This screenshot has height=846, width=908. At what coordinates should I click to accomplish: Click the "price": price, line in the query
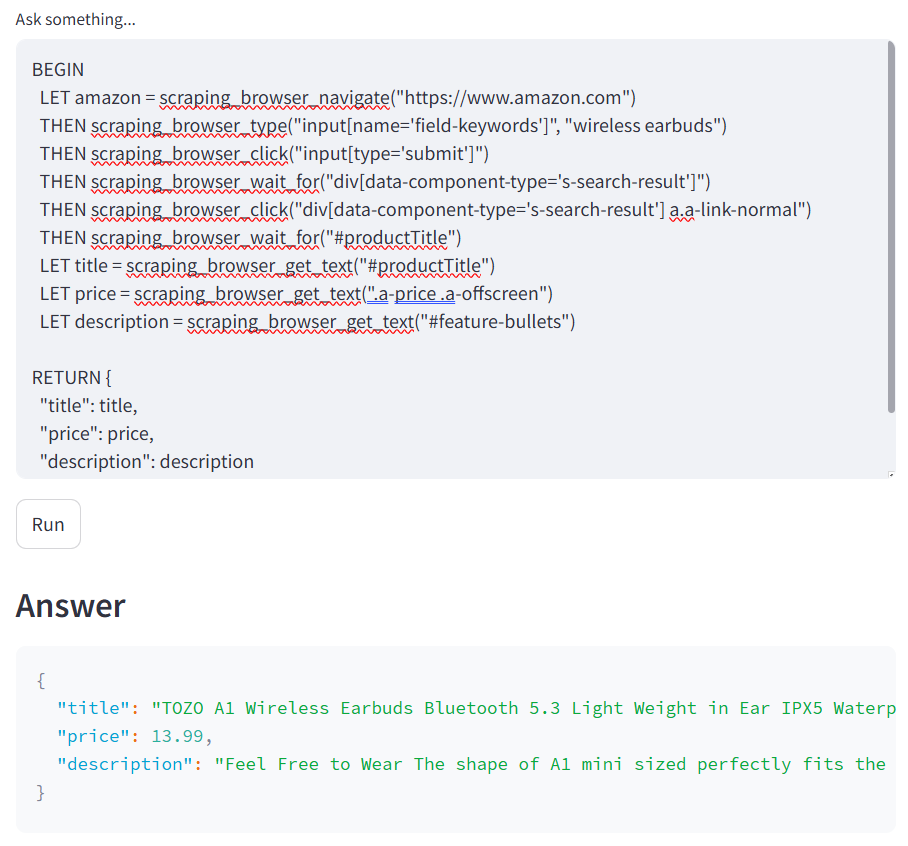coord(97,434)
